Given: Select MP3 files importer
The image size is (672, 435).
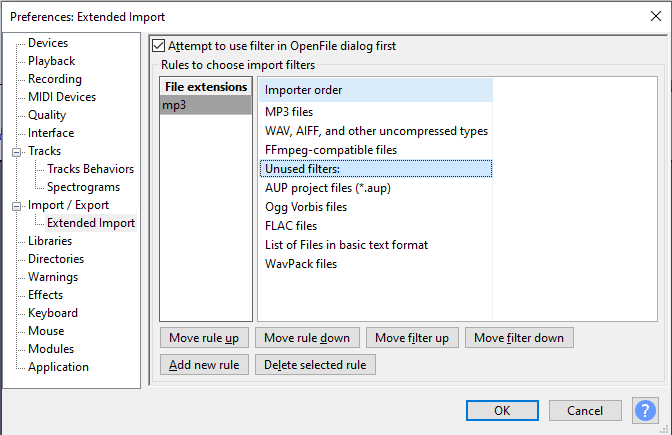Looking at the screenshot, I should coord(376,112).
